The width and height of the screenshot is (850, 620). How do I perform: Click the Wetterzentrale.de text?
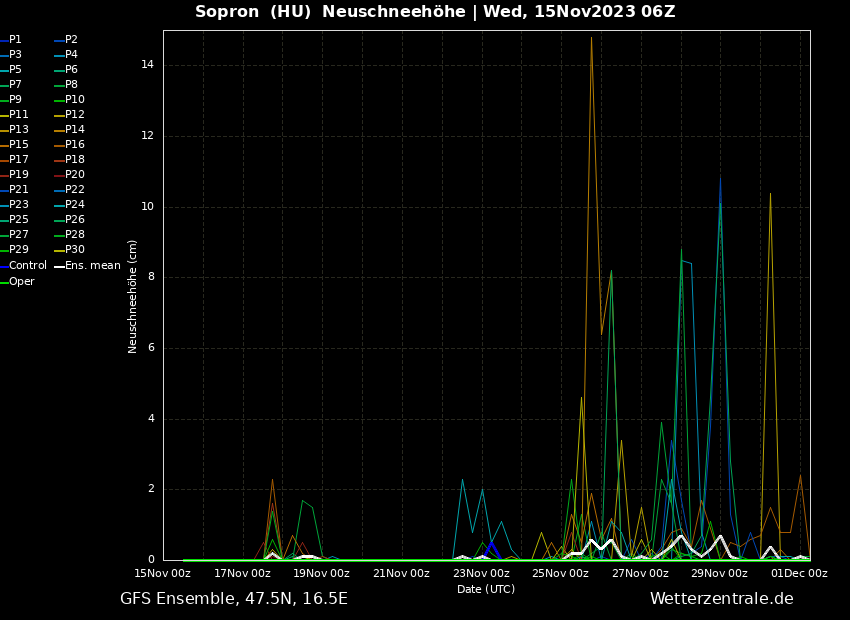[721, 599]
